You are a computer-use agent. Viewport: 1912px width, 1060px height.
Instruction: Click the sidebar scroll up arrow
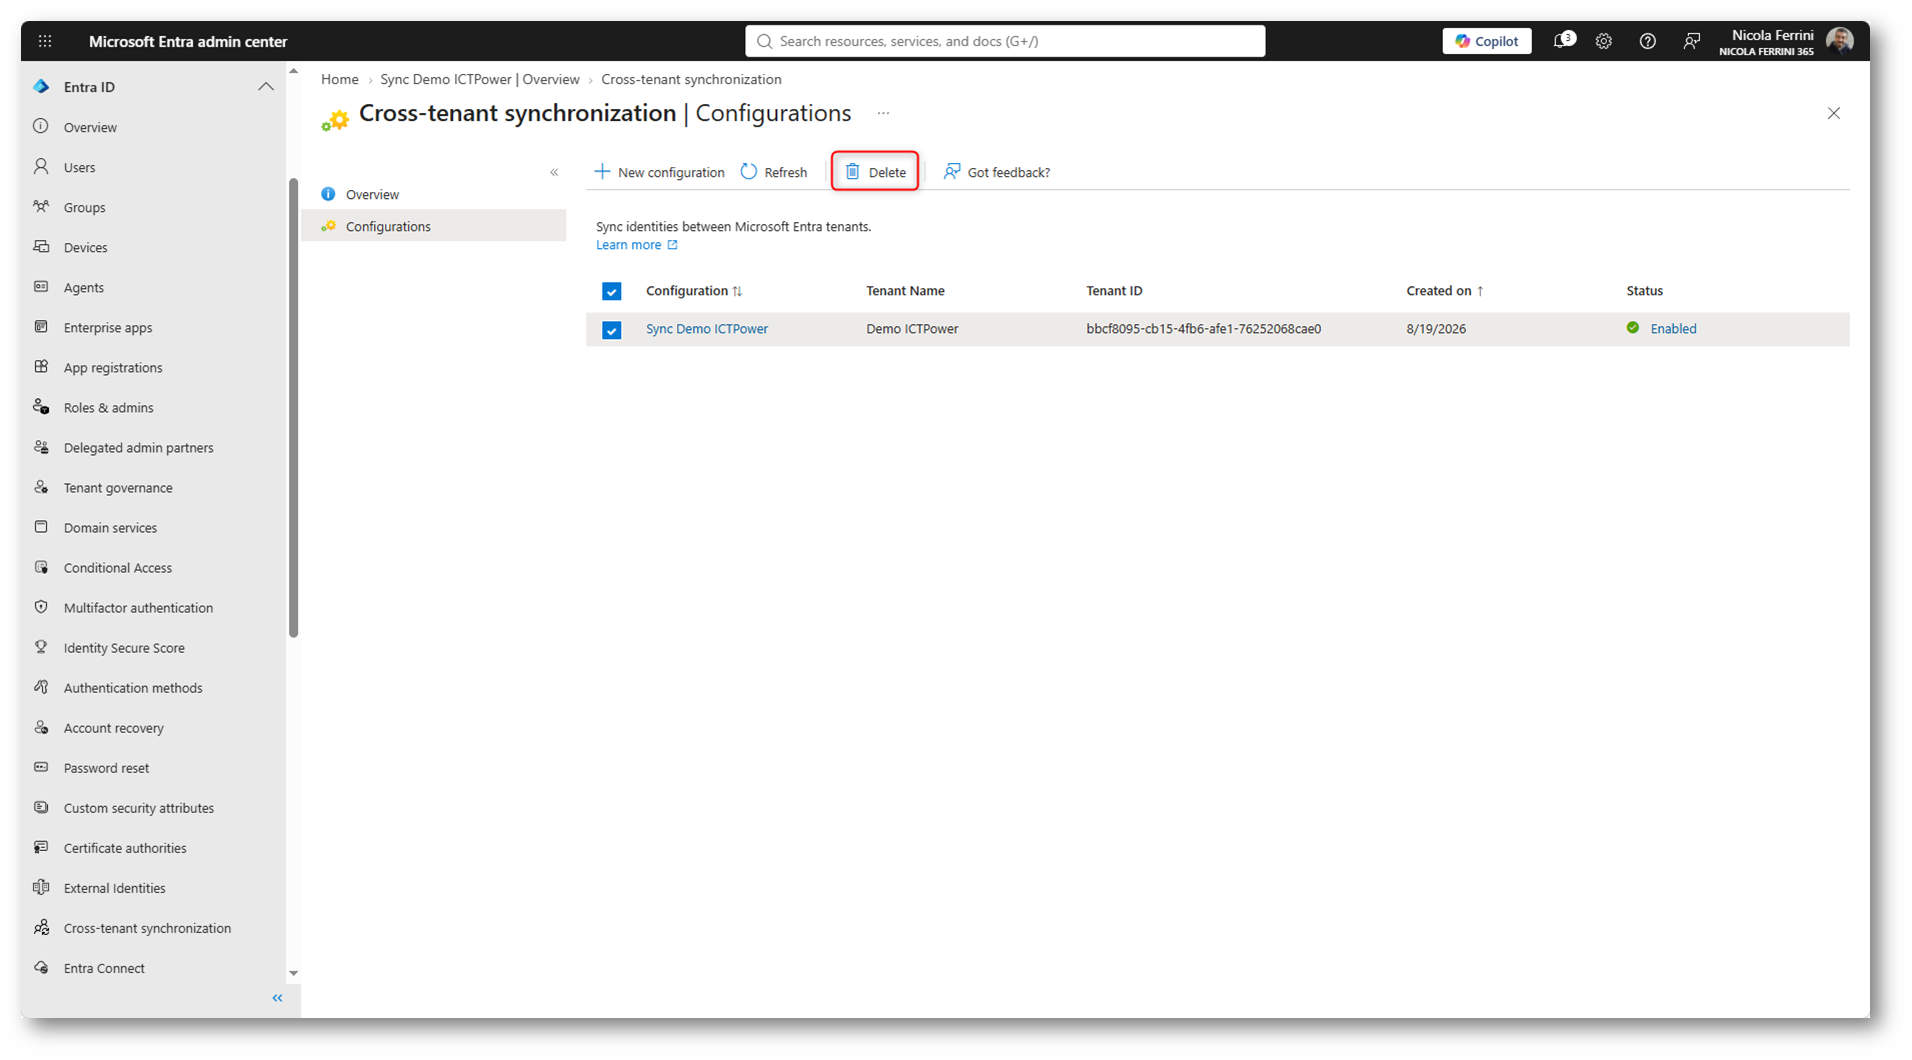[293, 72]
